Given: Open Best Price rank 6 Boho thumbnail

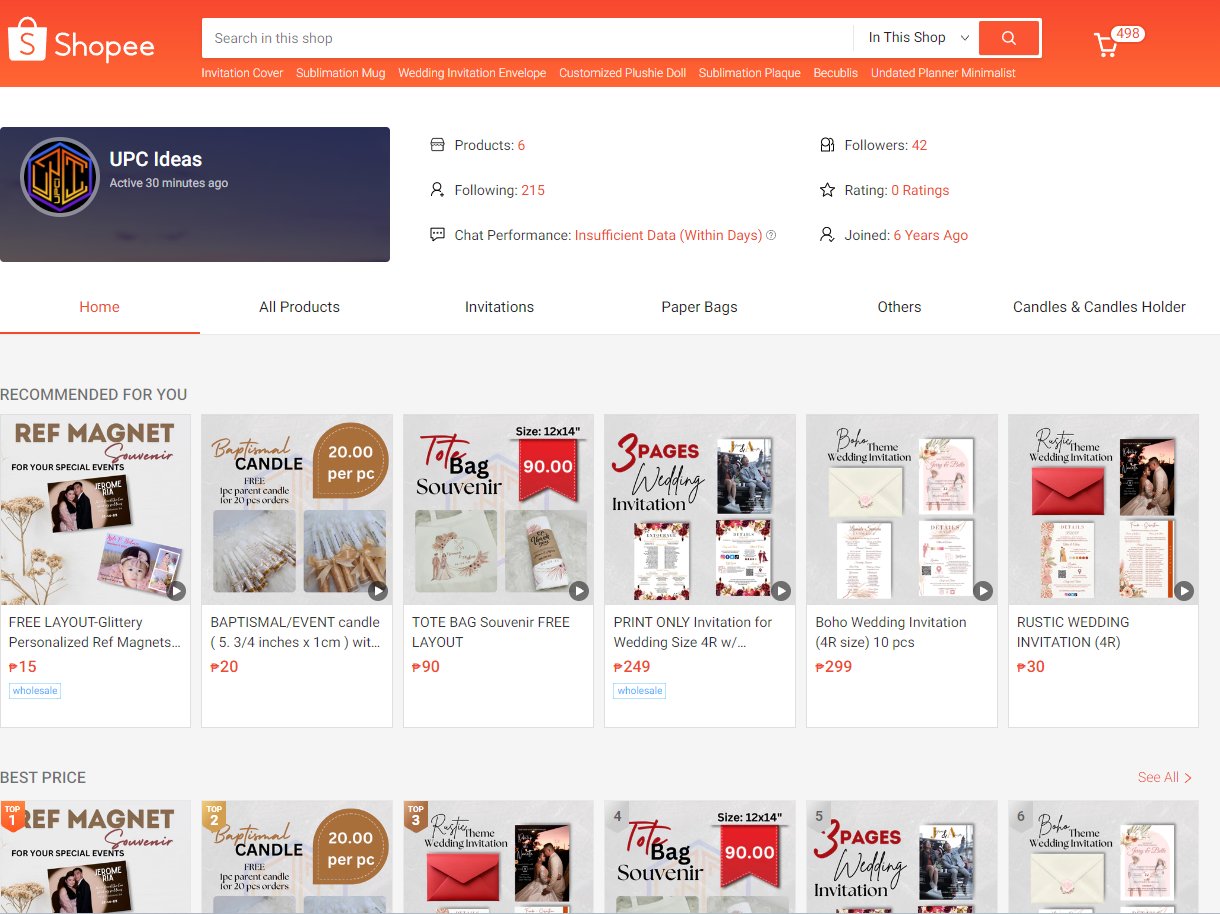Looking at the screenshot, I should [x=1104, y=856].
